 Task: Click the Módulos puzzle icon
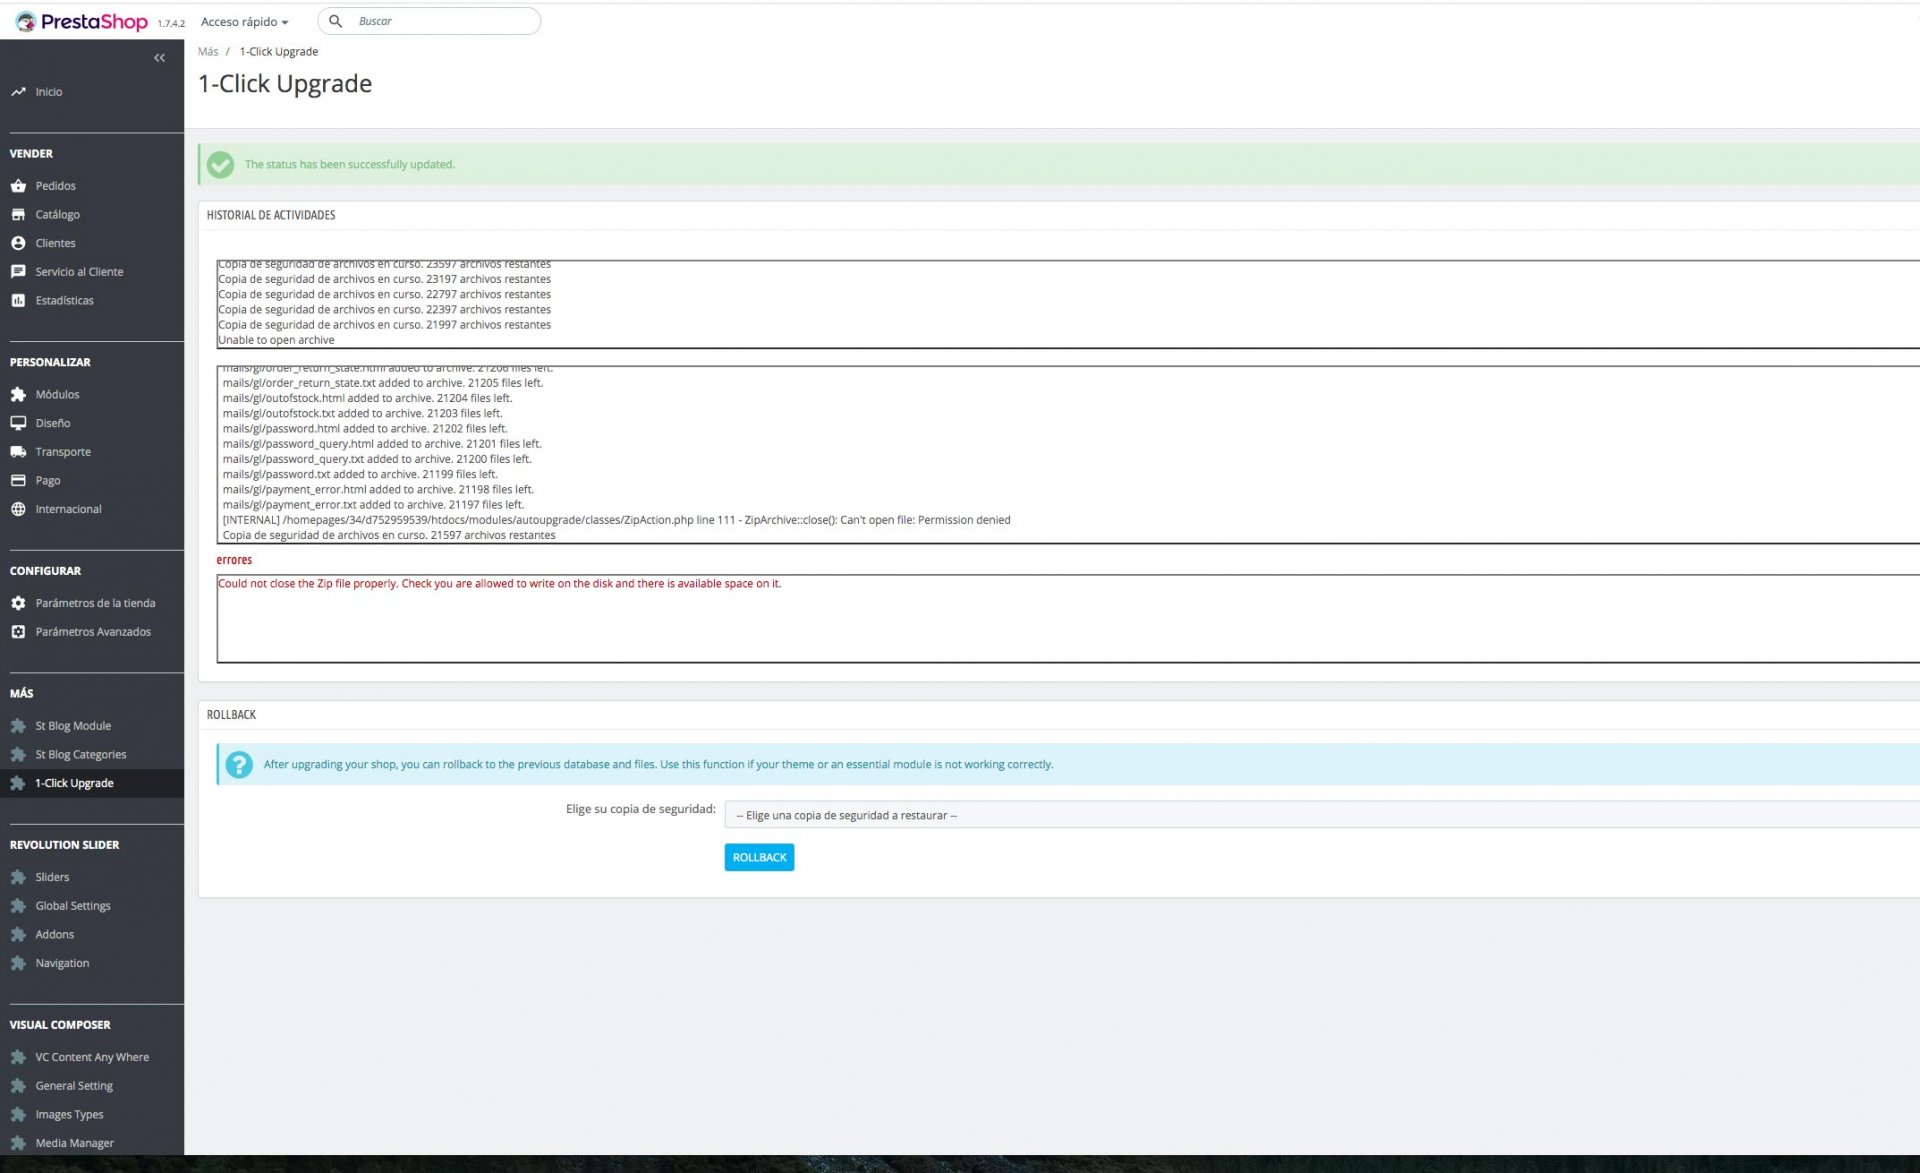pyautogui.click(x=18, y=394)
